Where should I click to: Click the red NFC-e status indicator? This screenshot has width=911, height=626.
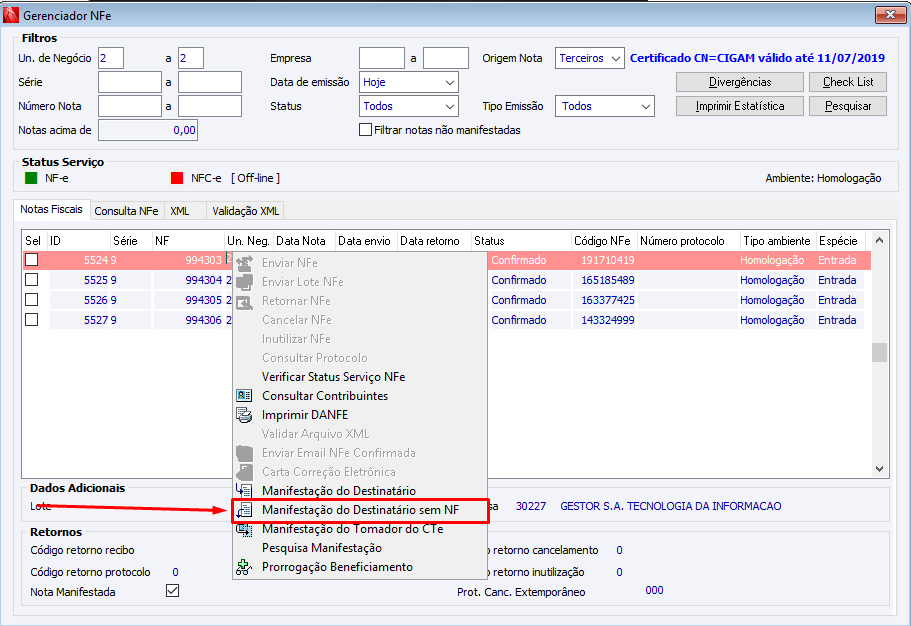point(177,178)
